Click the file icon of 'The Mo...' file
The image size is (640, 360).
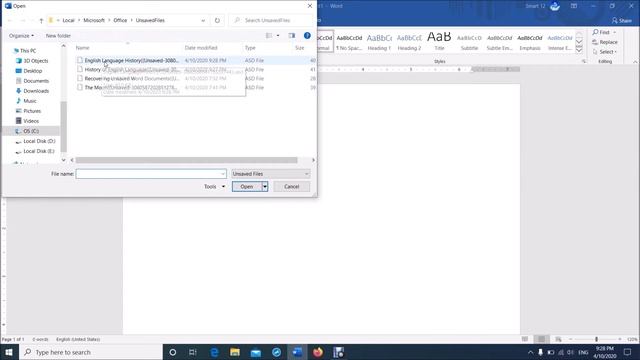tap(80, 87)
